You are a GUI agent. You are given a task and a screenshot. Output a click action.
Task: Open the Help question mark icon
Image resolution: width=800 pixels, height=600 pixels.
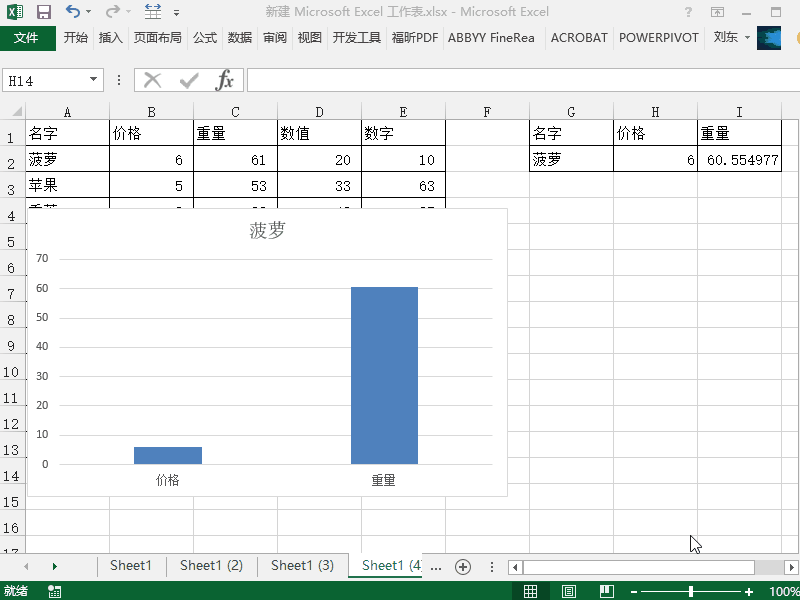(x=689, y=12)
